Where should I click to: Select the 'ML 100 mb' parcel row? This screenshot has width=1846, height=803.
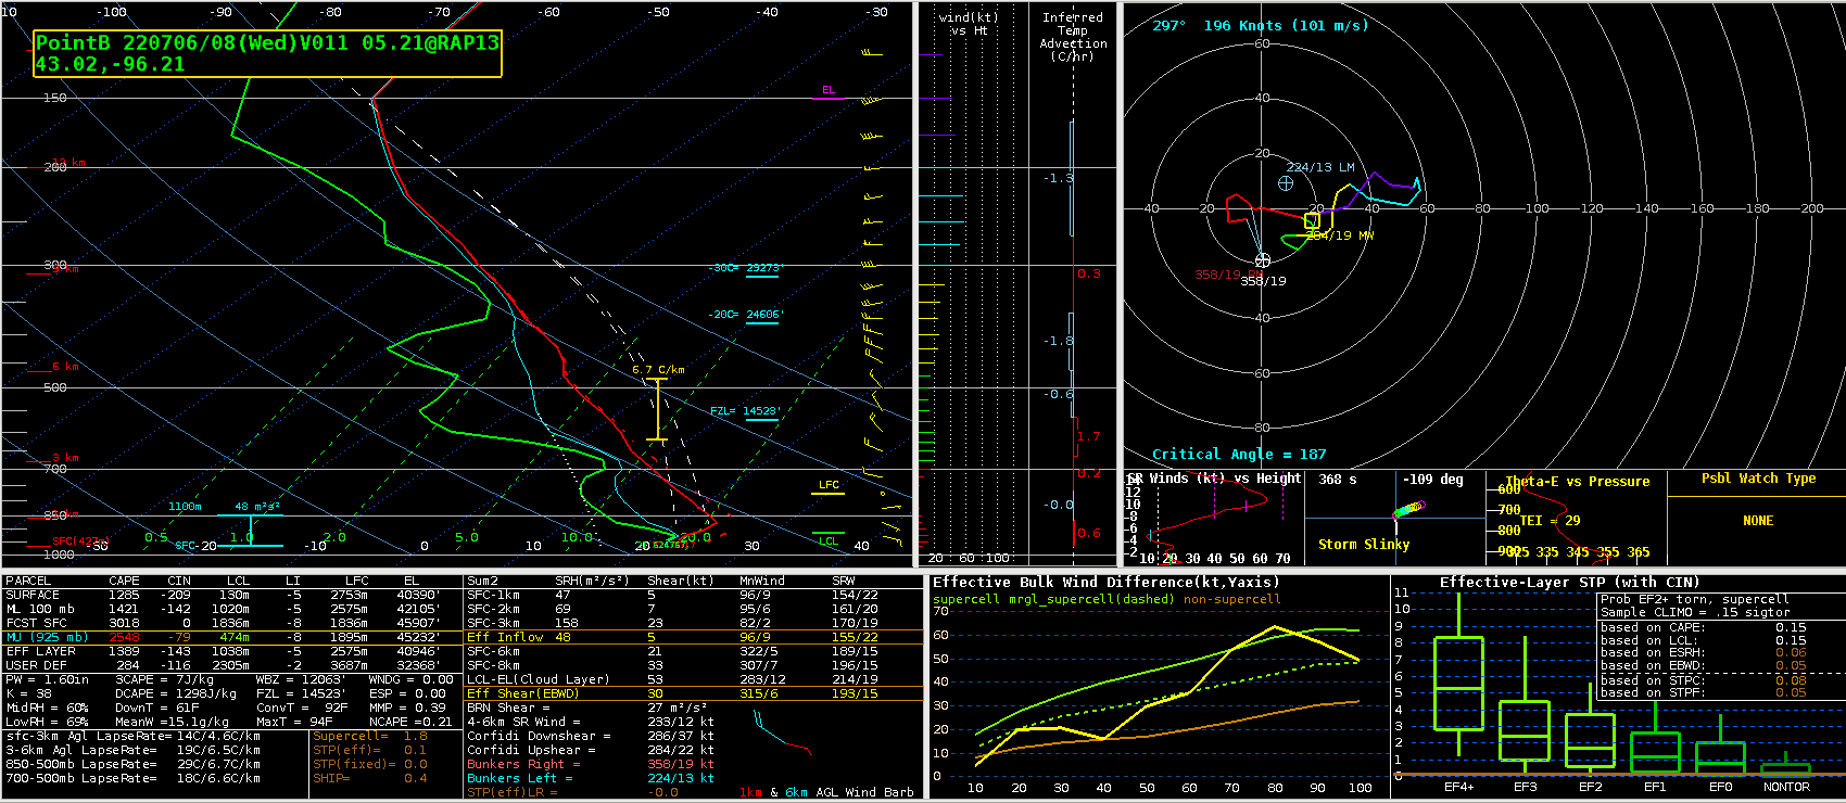[x=232, y=608]
